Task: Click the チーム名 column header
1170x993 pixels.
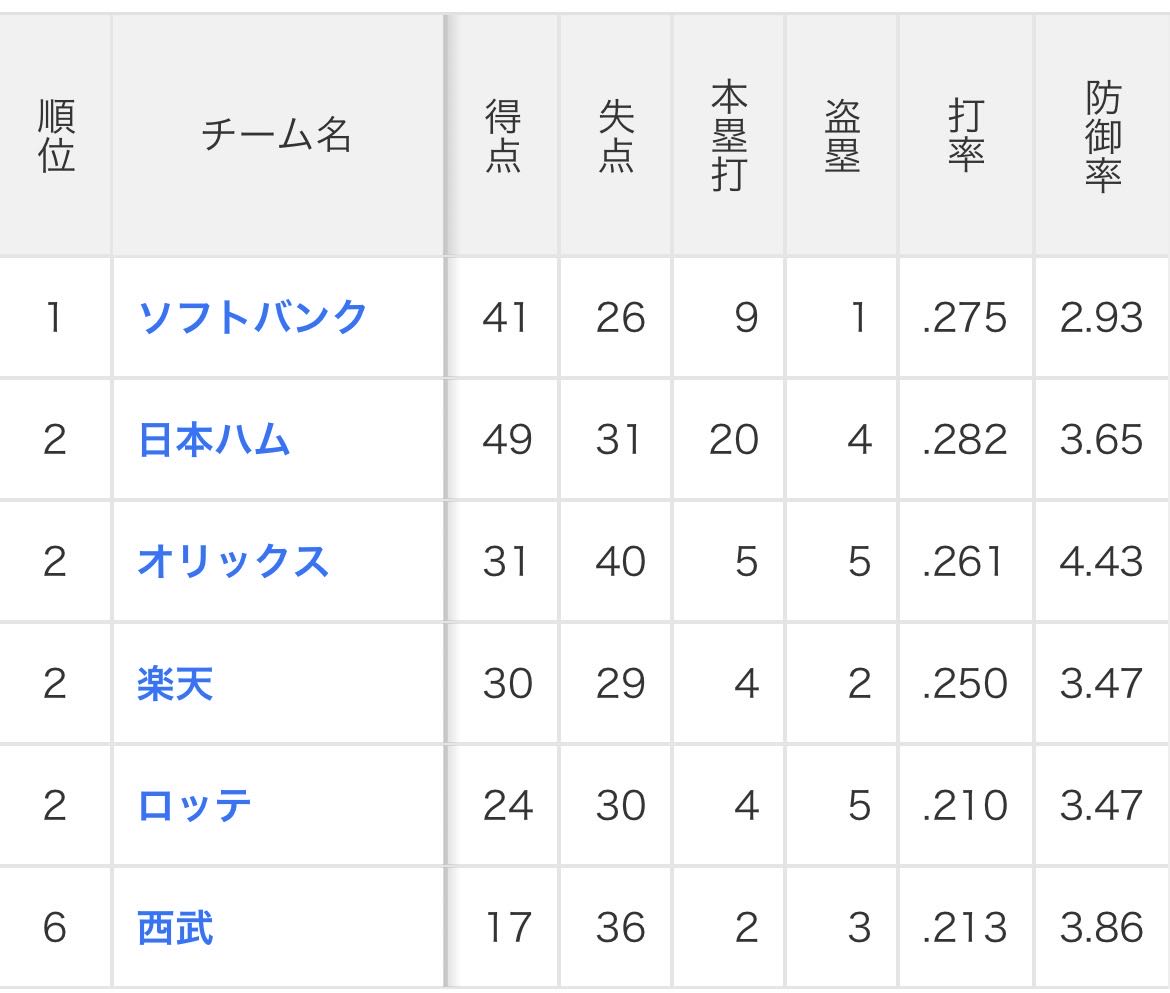Action: point(276,136)
